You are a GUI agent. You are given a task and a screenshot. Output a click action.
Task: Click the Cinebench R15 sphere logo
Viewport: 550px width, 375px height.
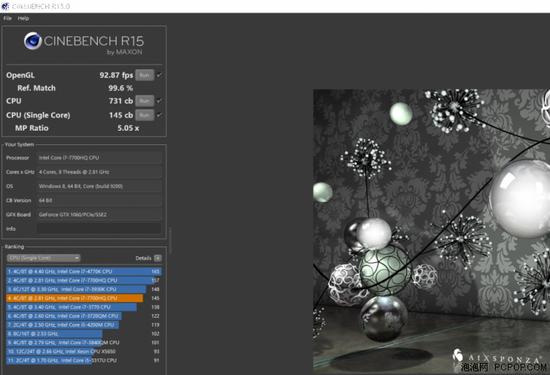click(x=33, y=41)
